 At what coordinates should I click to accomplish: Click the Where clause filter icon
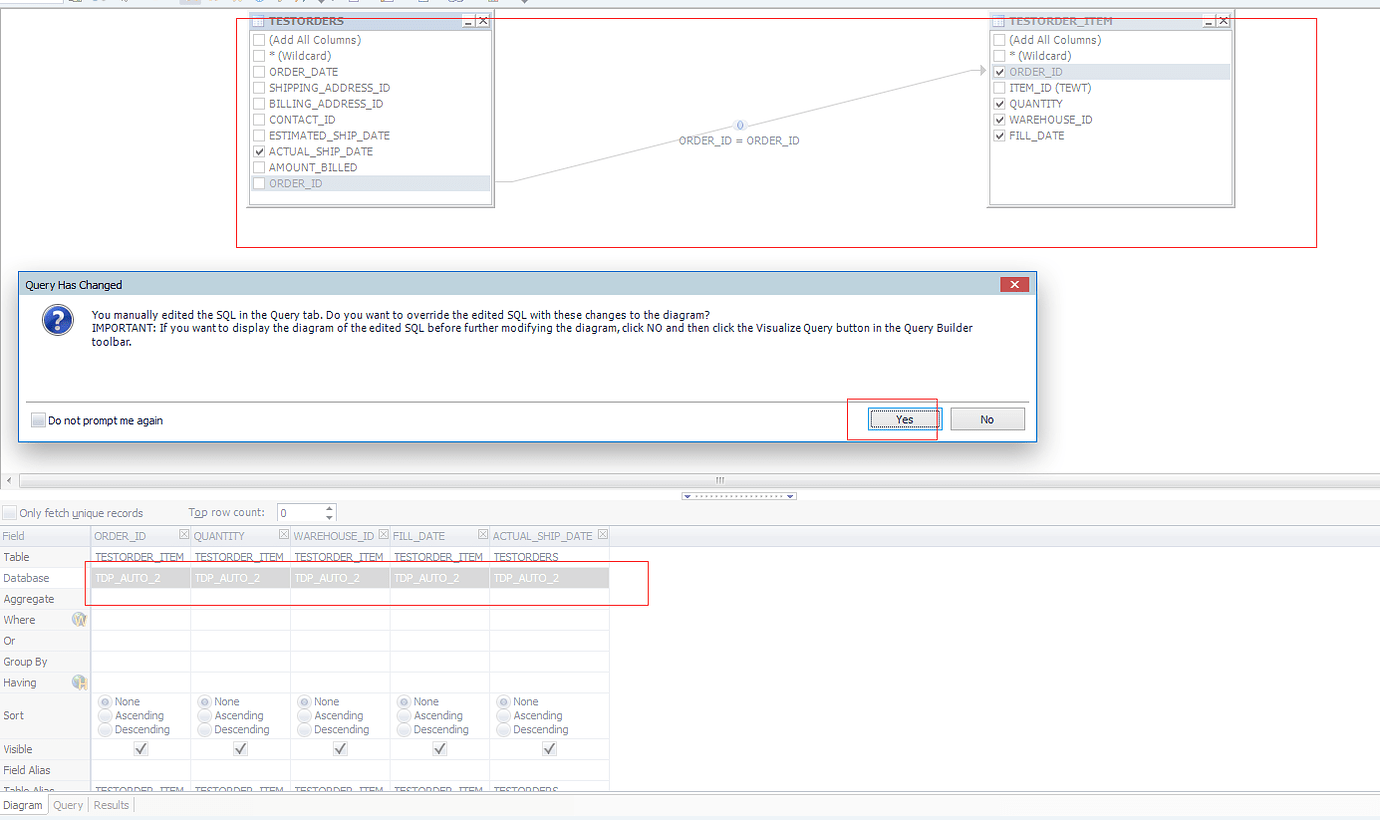79,619
